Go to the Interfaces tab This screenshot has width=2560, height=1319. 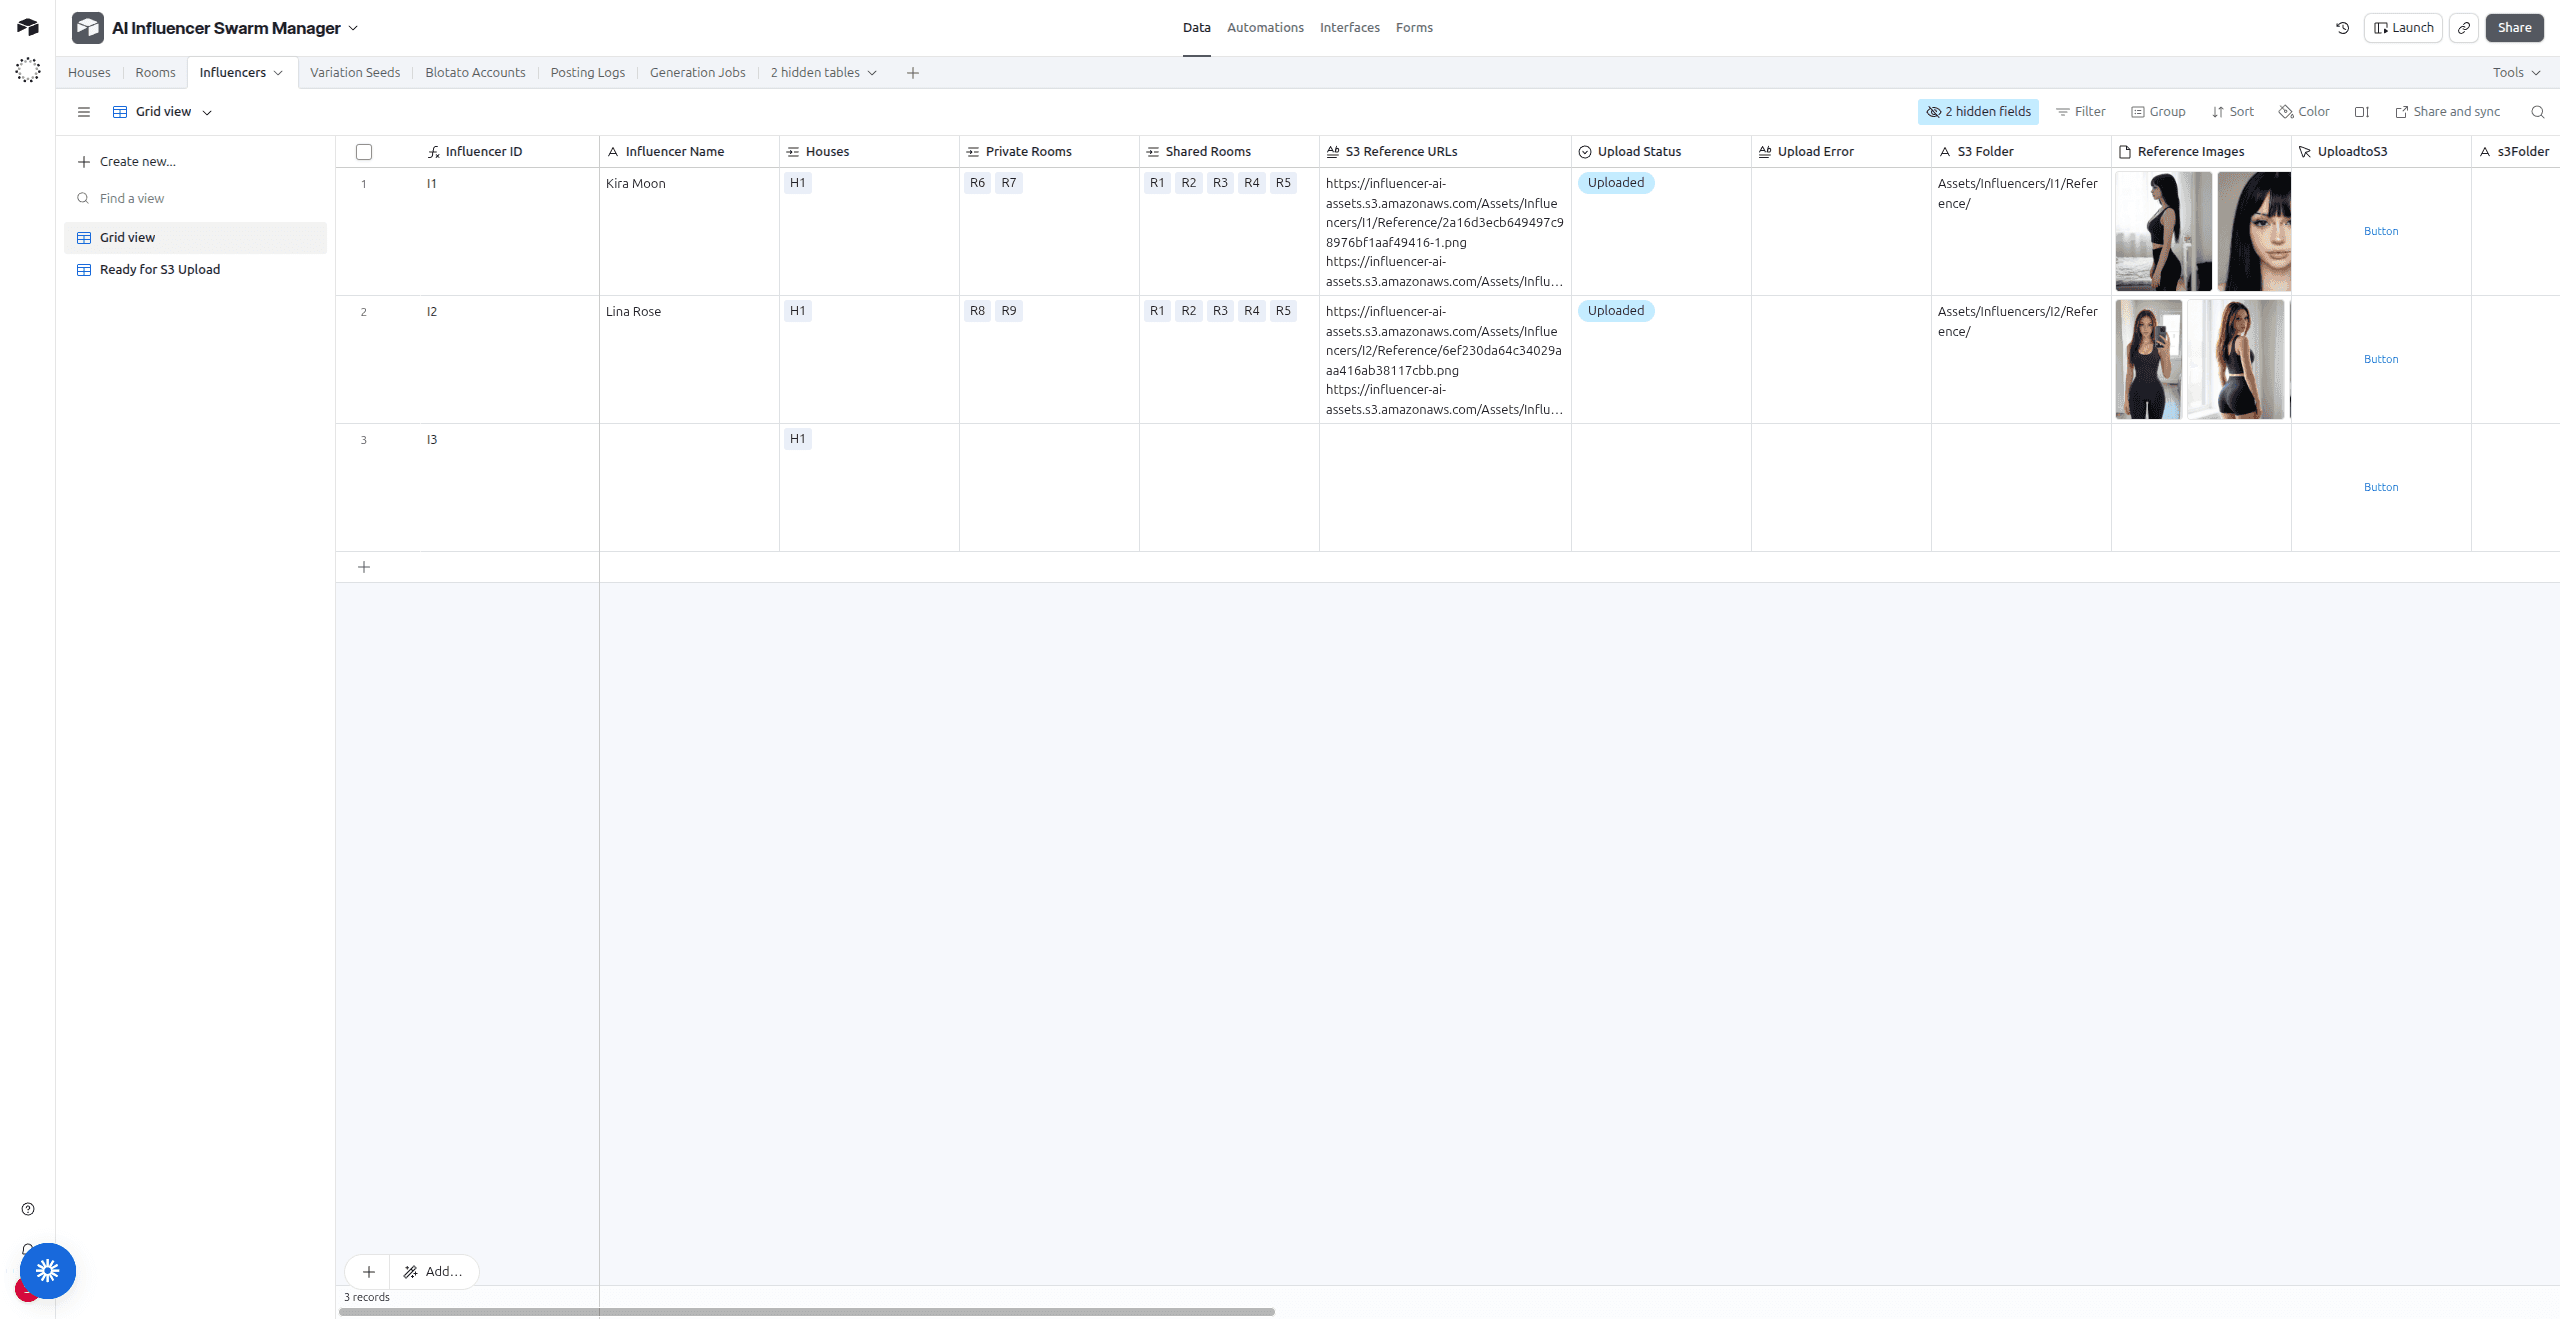1349,28
